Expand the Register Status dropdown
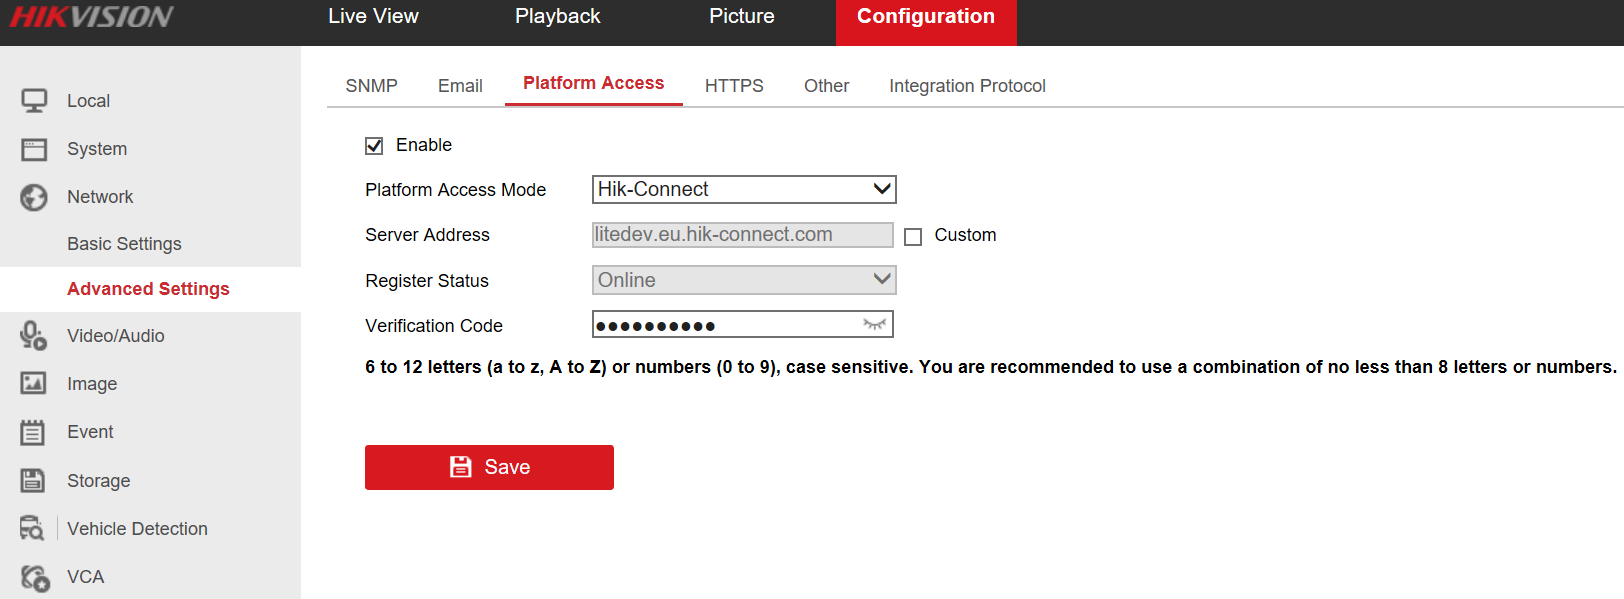This screenshot has height=599, width=1624. point(743,280)
